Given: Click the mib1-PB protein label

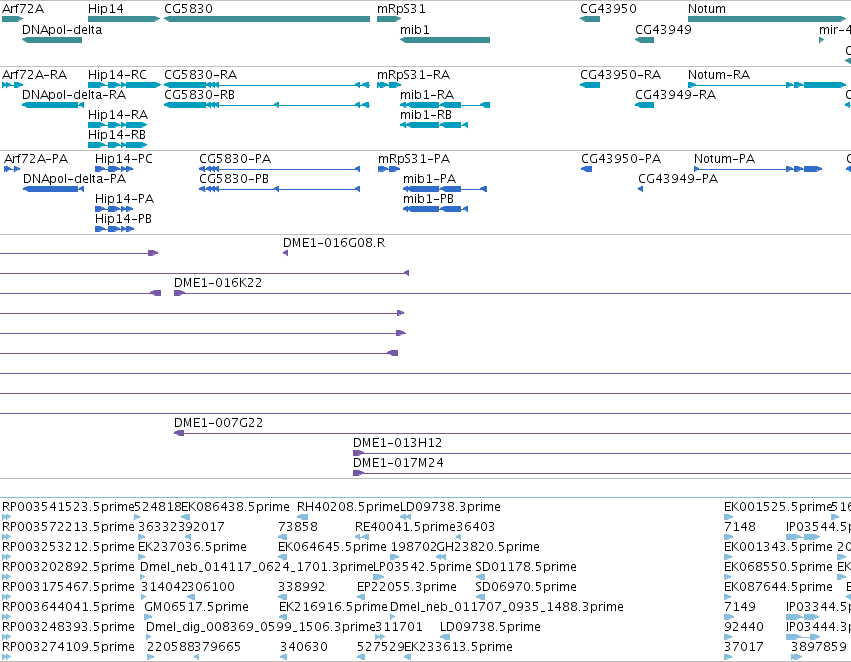Looking at the screenshot, I should pyautogui.click(x=428, y=199).
